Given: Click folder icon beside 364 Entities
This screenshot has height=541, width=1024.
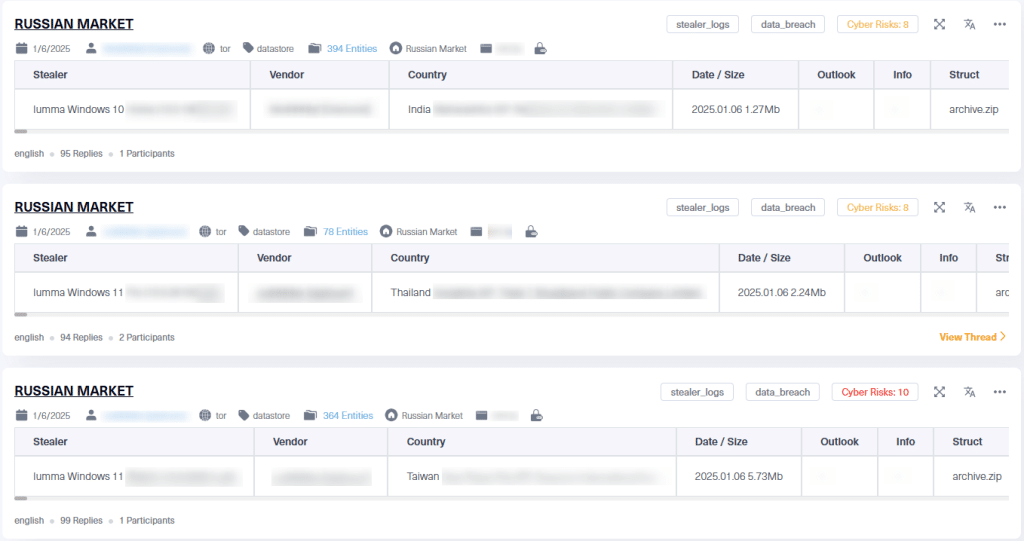Looking at the screenshot, I should pyautogui.click(x=310, y=416).
